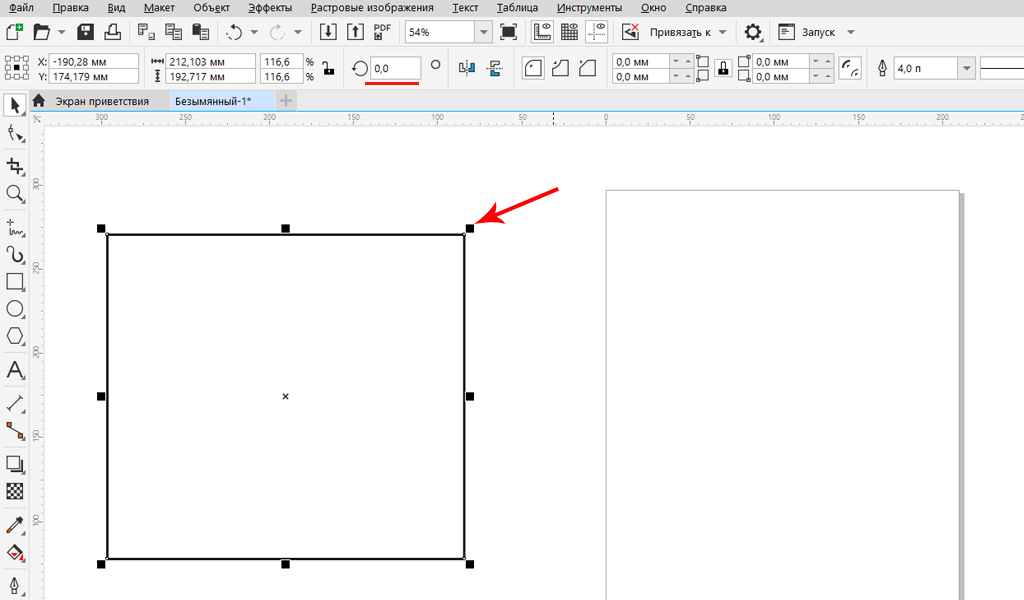Toggle the corner radius lock button
1024x600 pixels.
720,68
